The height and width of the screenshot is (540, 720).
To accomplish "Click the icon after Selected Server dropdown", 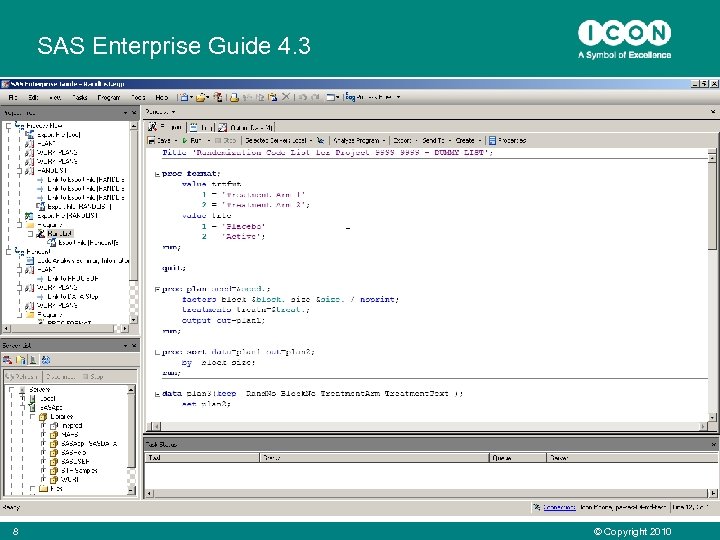I will 321,141.
